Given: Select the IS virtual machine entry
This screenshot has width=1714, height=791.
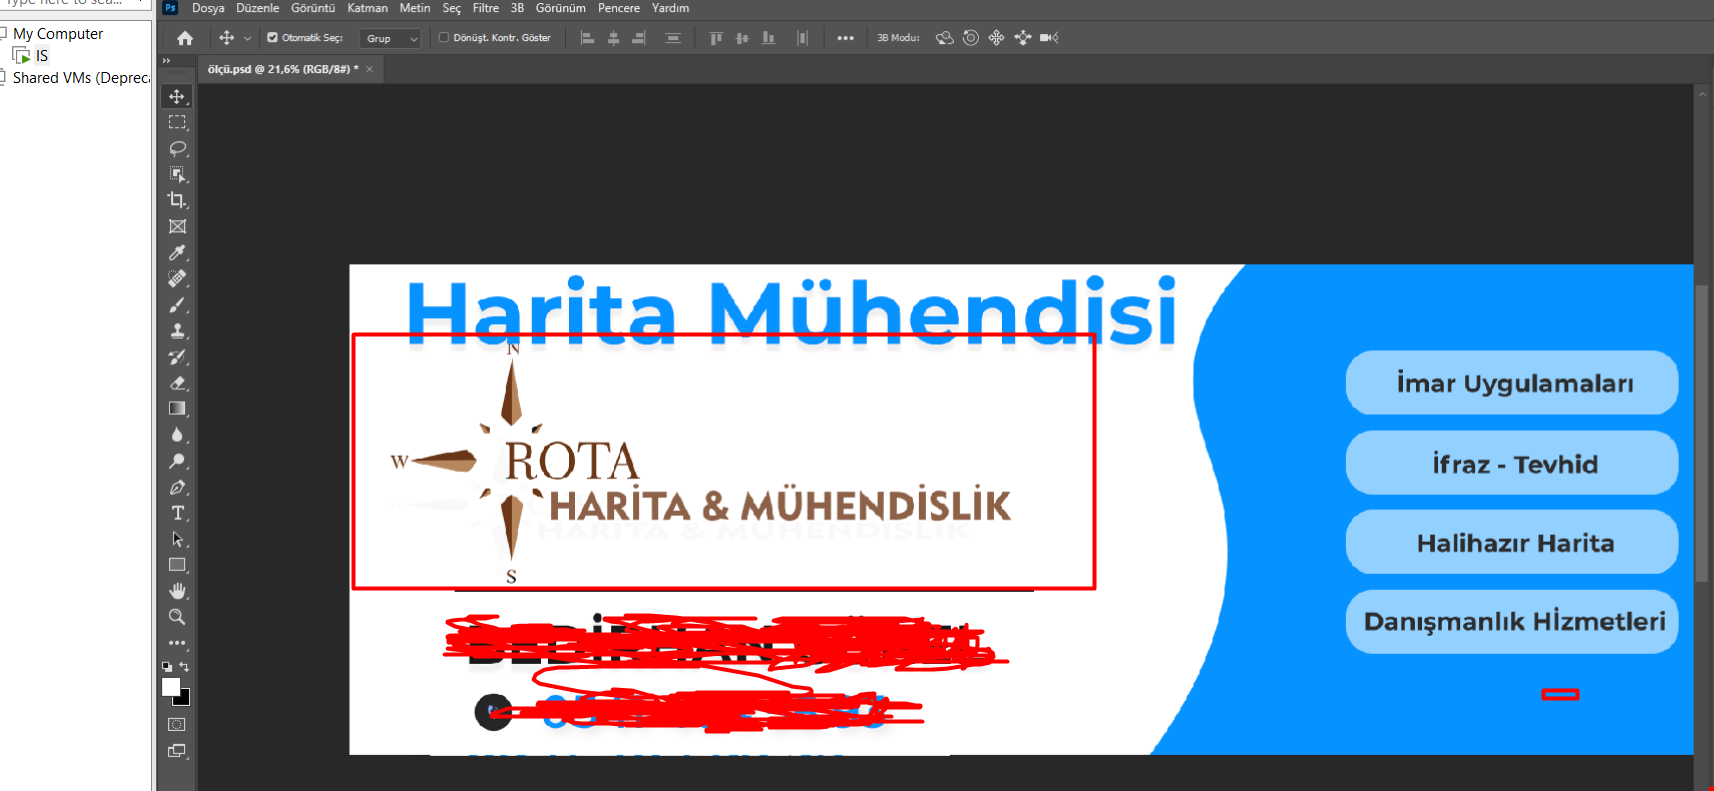Looking at the screenshot, I should (x=42, y=56).
